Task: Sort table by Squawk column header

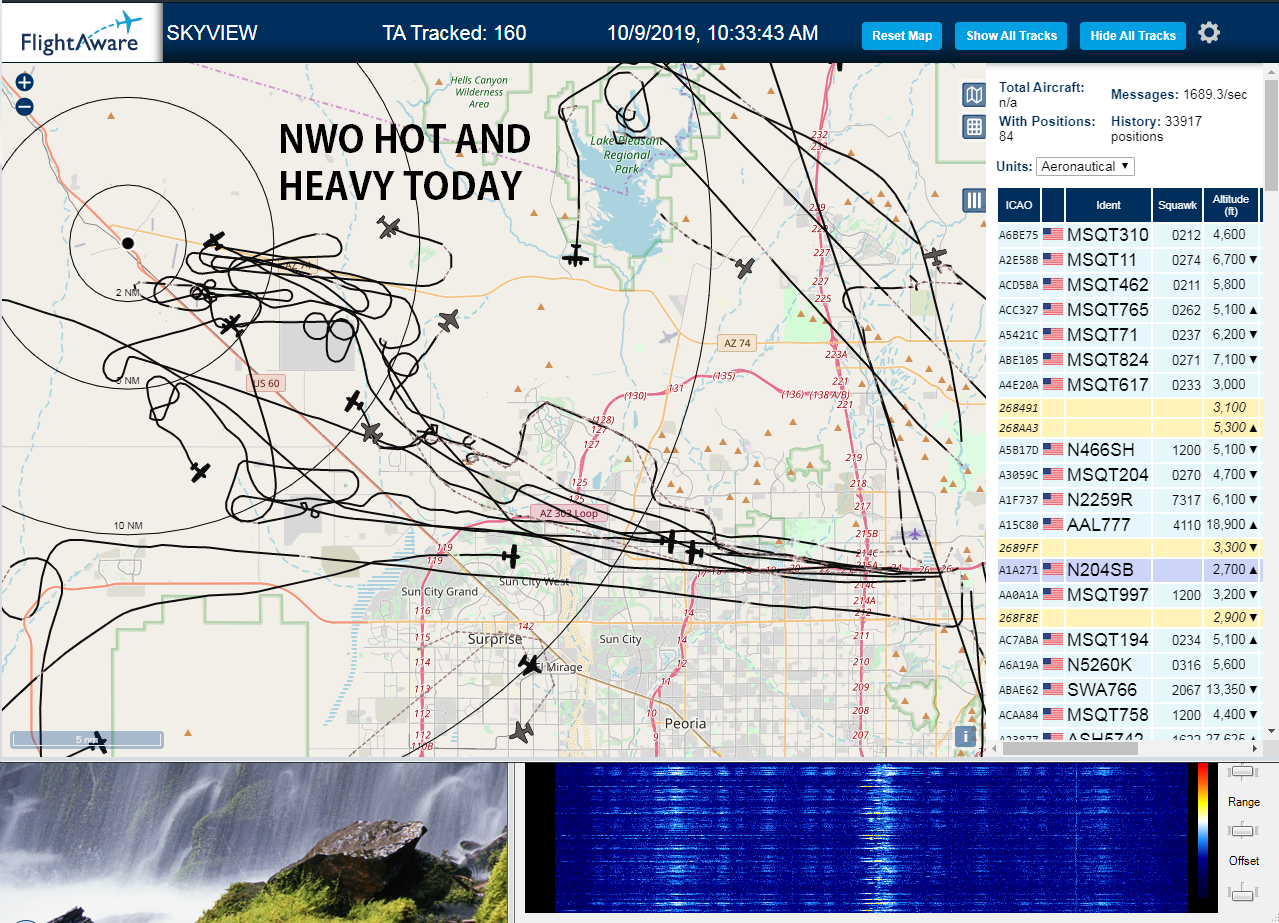Action: (x=1176, y=205)
